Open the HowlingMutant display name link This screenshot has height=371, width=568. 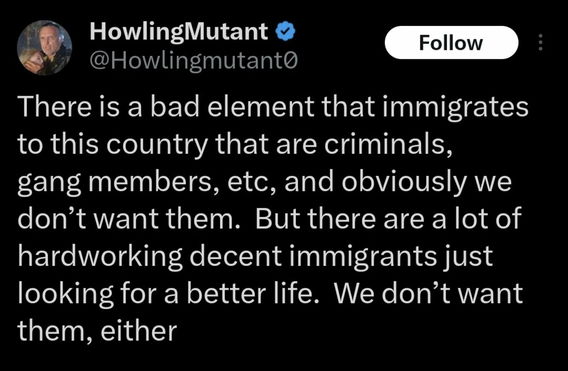pyautogui.click(x=179, y=31)
